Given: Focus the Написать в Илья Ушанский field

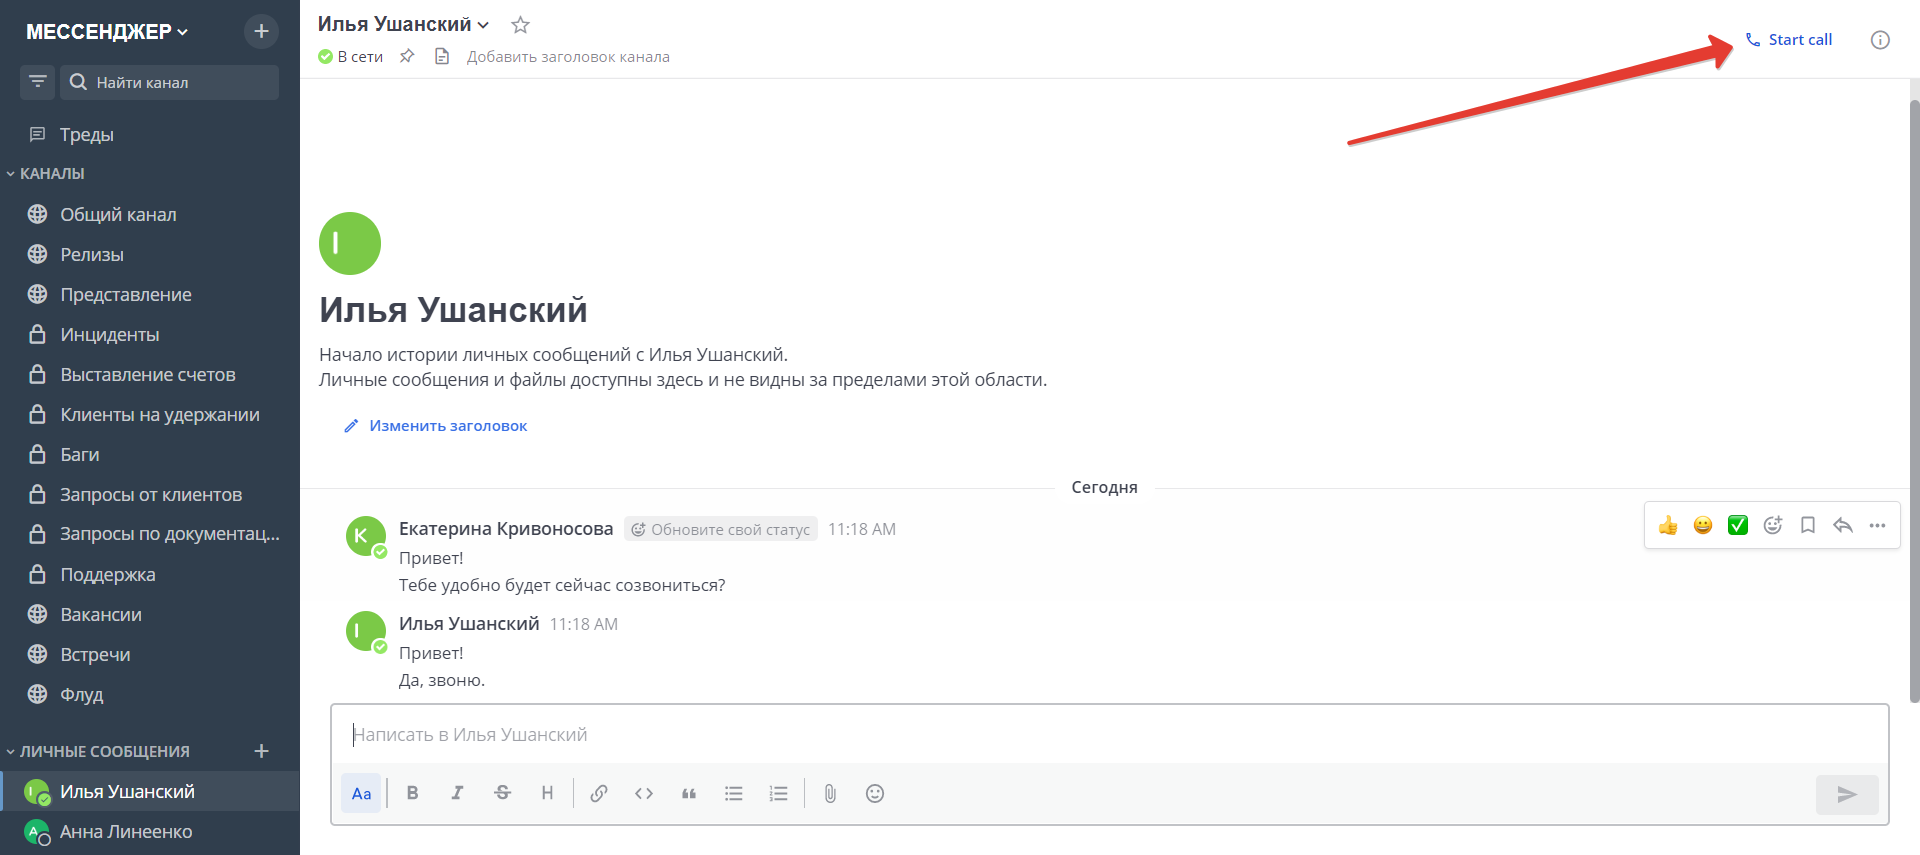Looking at the screenshot, I should (x=1110, y=735).
